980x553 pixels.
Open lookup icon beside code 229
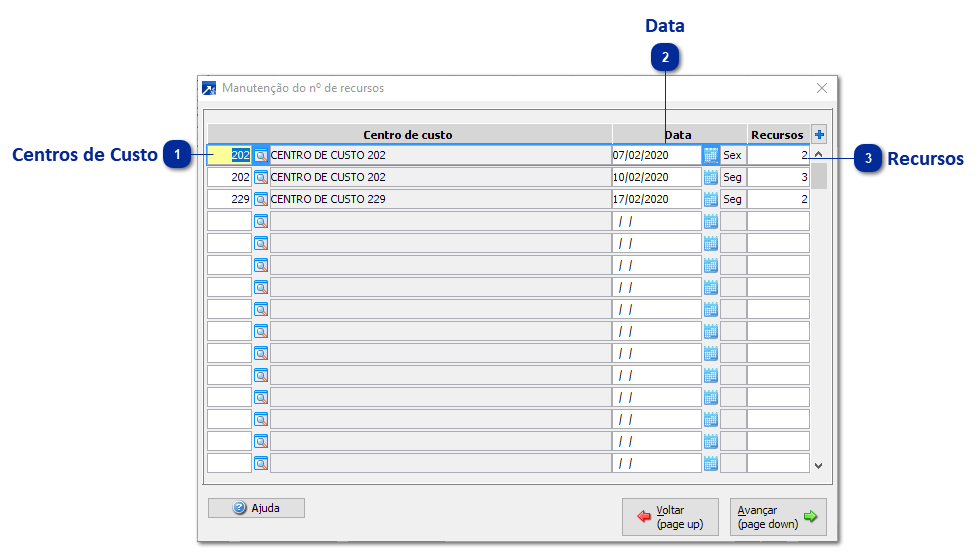[x=261, y=199]
